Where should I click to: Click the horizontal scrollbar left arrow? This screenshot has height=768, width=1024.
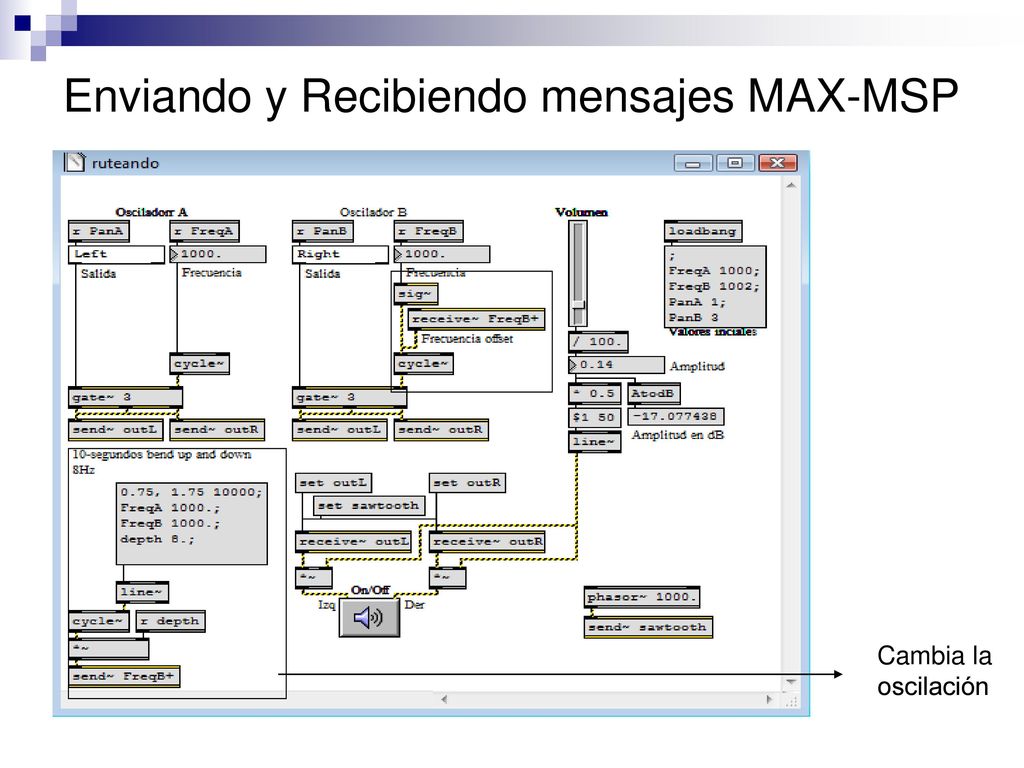(x=444, y=699)
